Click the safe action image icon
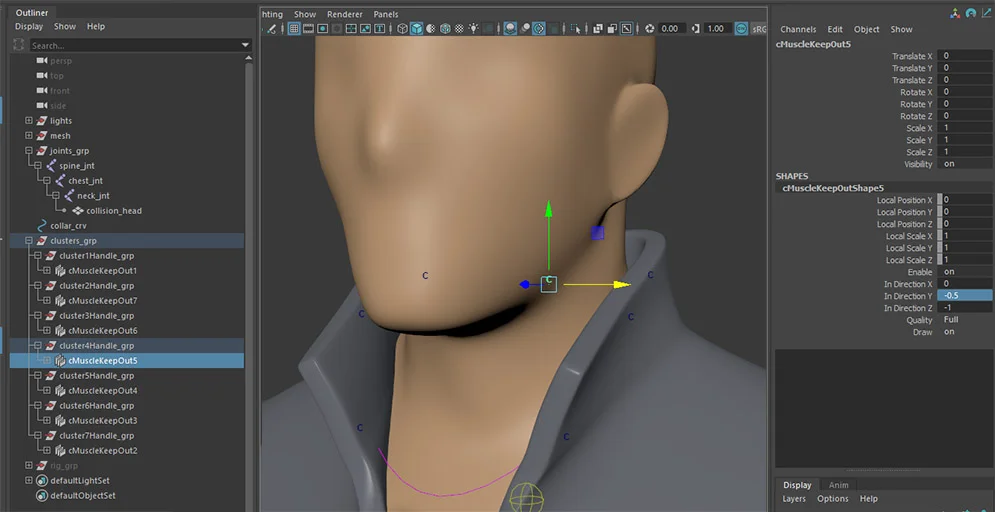Image resolution: width=995 pixels, height=512 pixels. [366, 29]
